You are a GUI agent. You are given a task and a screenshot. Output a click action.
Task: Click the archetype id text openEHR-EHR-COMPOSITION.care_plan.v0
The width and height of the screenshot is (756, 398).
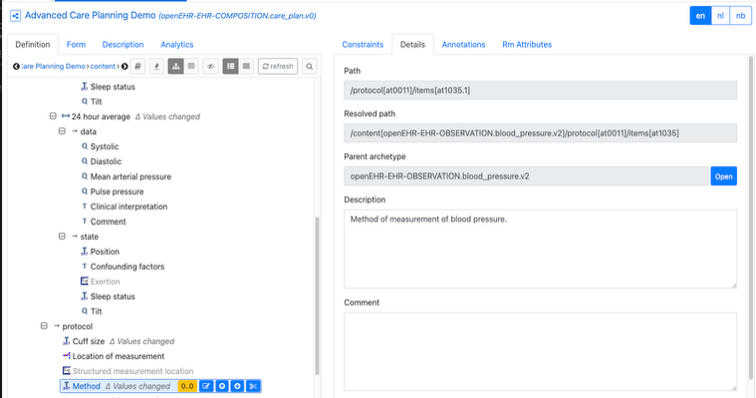237,16
